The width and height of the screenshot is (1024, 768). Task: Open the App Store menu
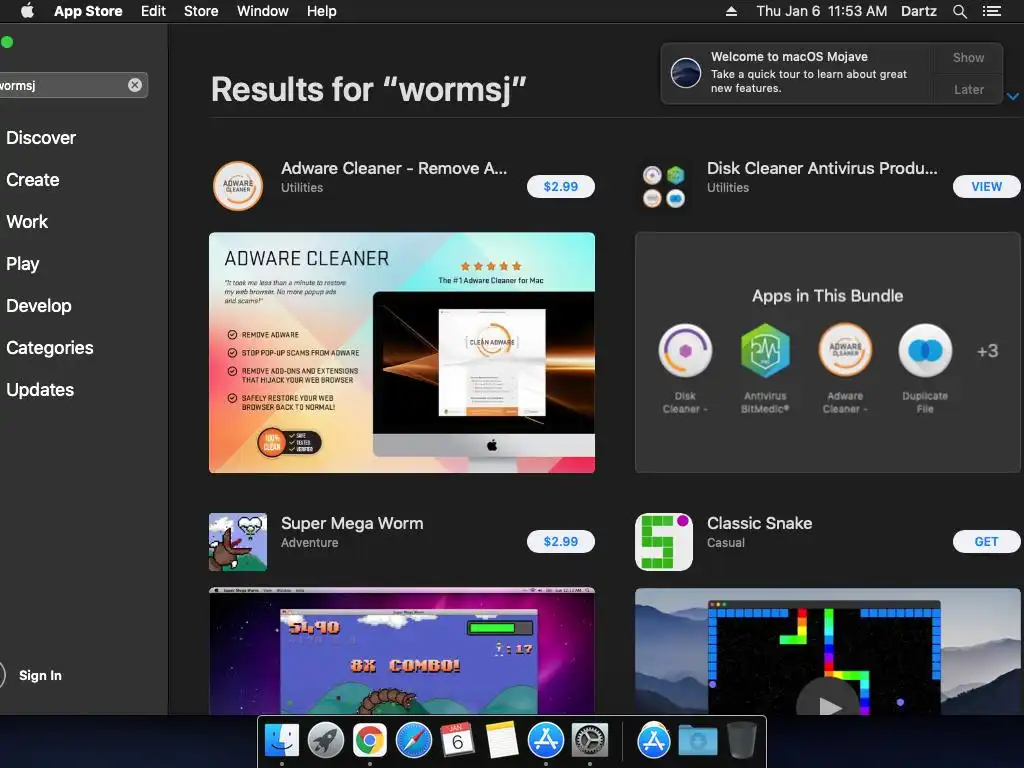coord(88,11)
